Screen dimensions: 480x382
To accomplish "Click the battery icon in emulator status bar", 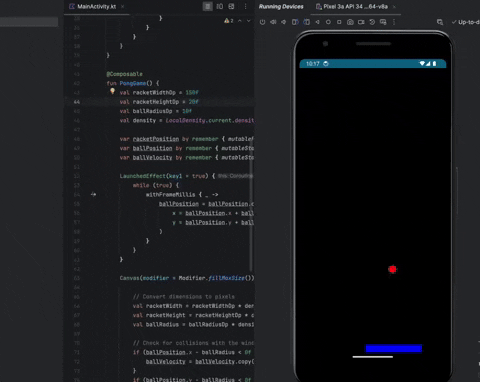I will (434, 64).
